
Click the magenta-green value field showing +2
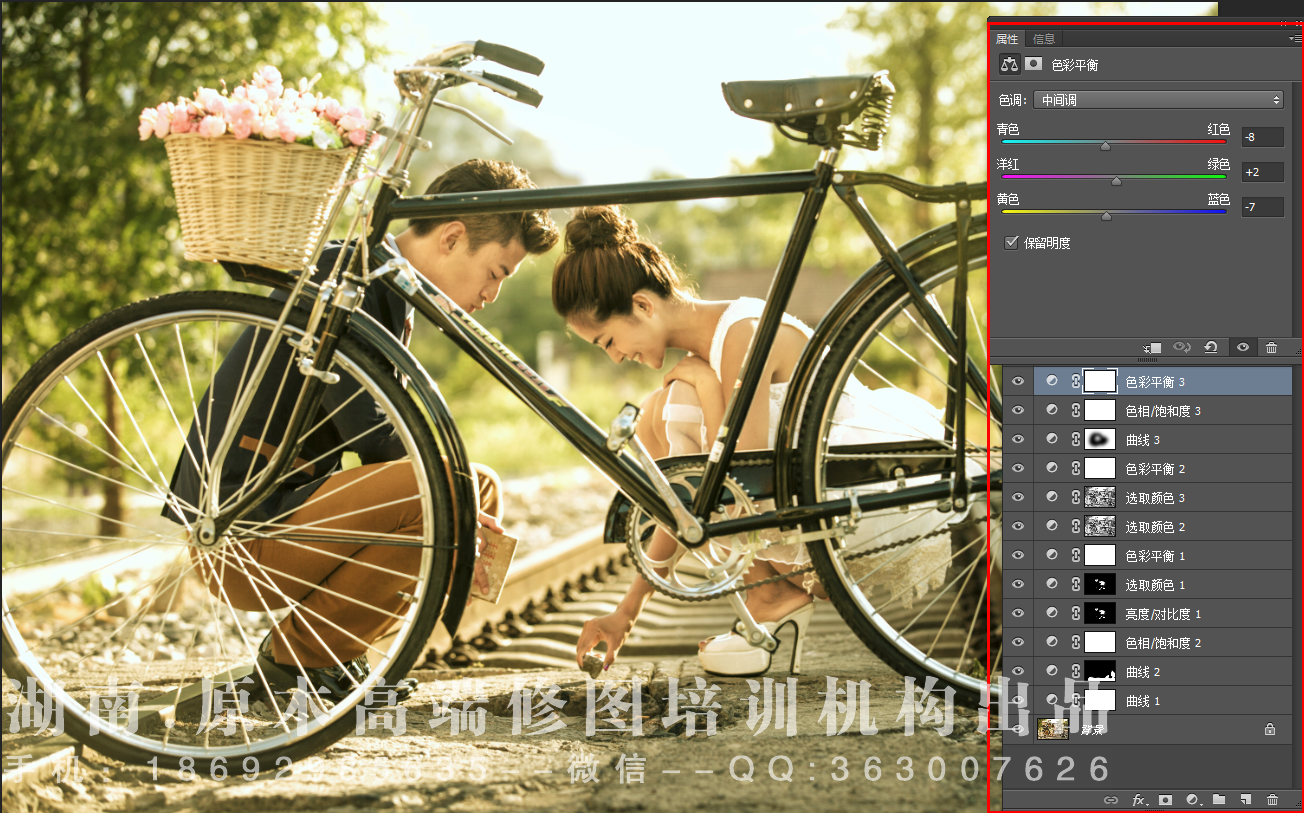1262,172
